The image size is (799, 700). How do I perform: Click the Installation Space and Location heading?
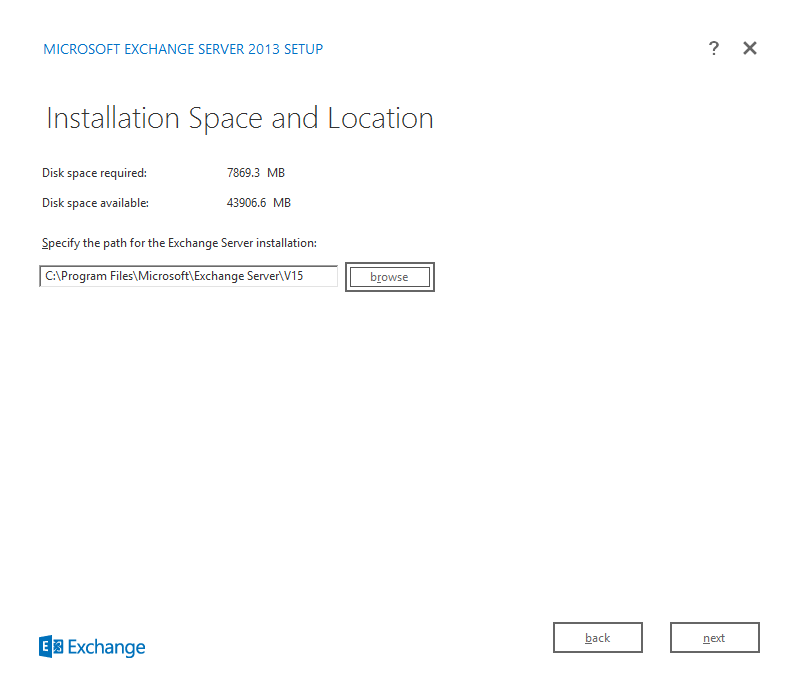click(239, 119)
